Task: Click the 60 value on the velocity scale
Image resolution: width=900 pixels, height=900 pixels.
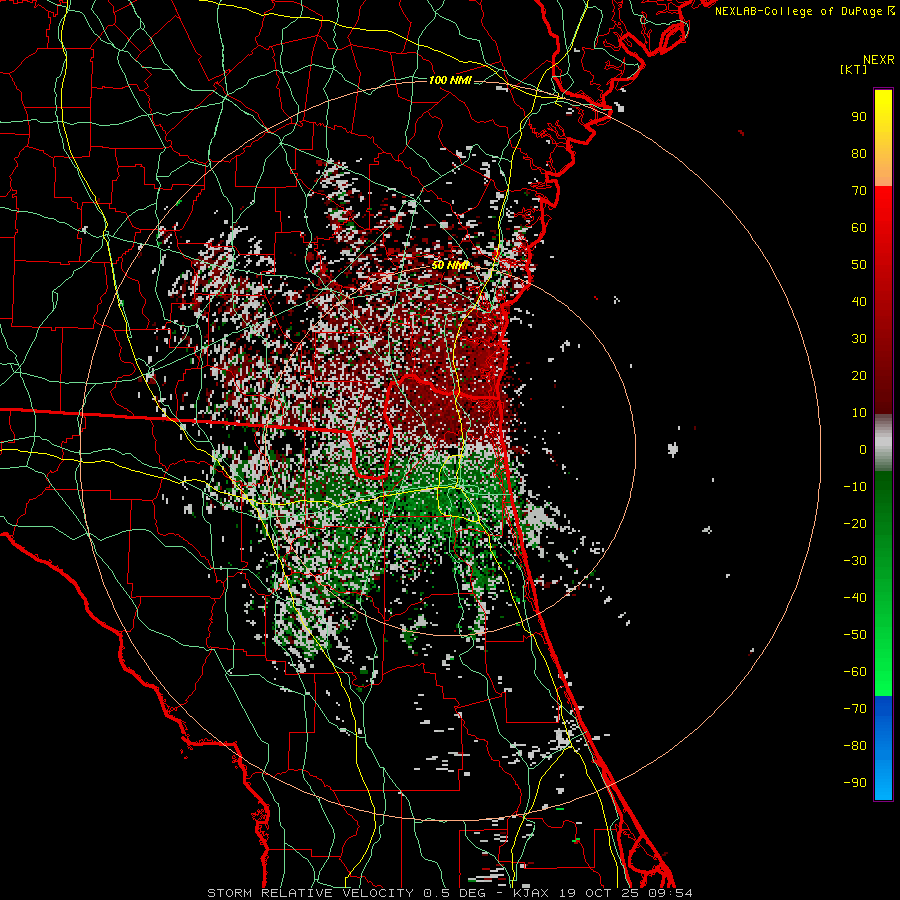Action: [859, 228]
